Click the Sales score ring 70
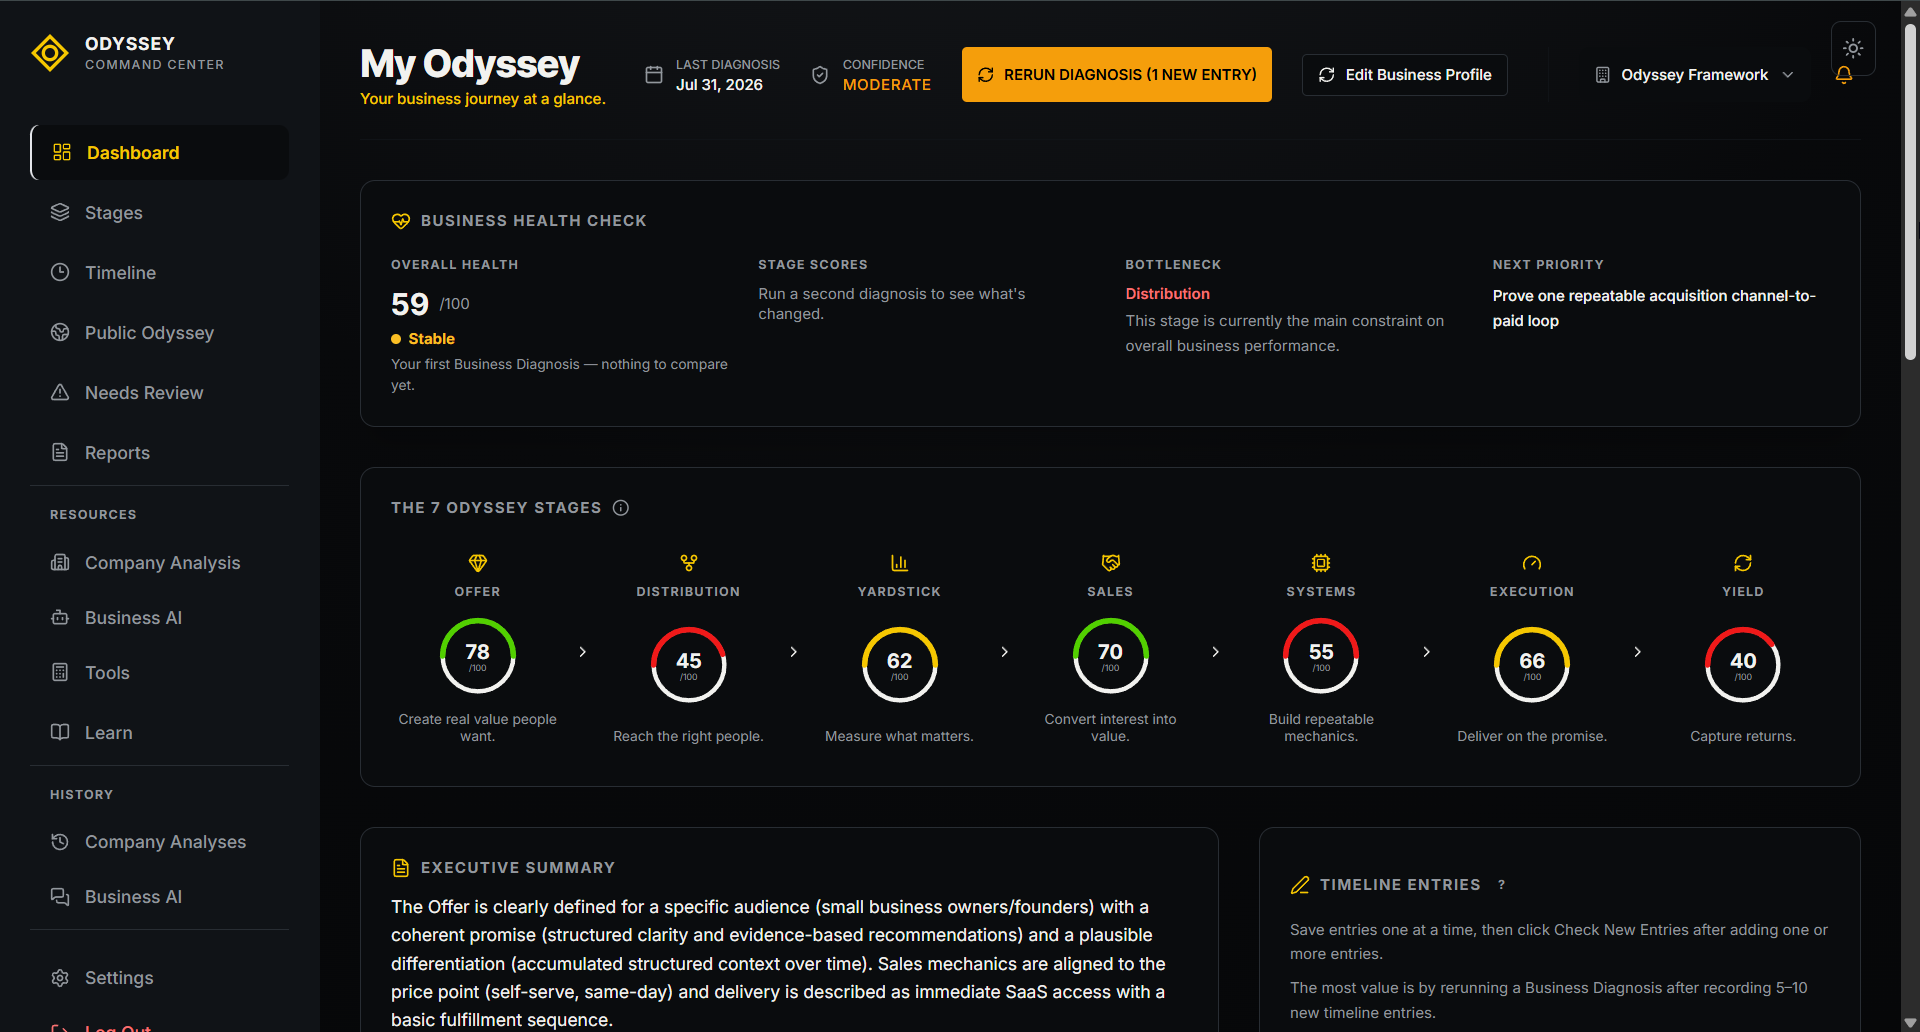Screen dimensions: 1920x1032 tap(1111, 656)
